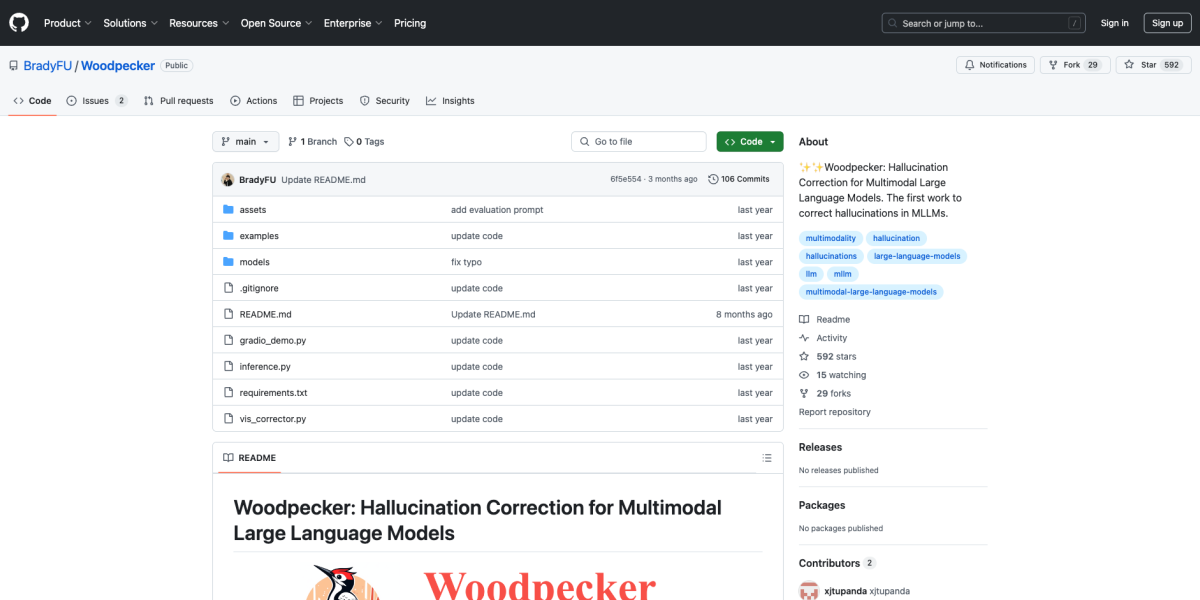Click the Go to file search field
Image resolution: width=1200 pixels, height=600 pixels.
coord(638,141)
